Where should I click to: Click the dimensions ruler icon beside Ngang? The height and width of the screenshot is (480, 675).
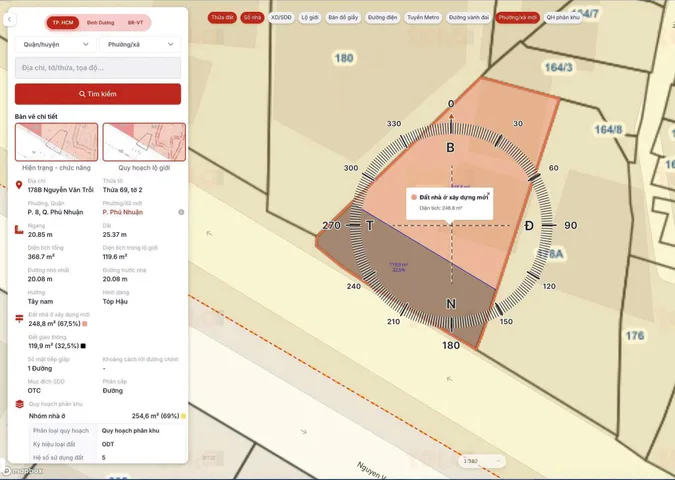coord(19,230)
